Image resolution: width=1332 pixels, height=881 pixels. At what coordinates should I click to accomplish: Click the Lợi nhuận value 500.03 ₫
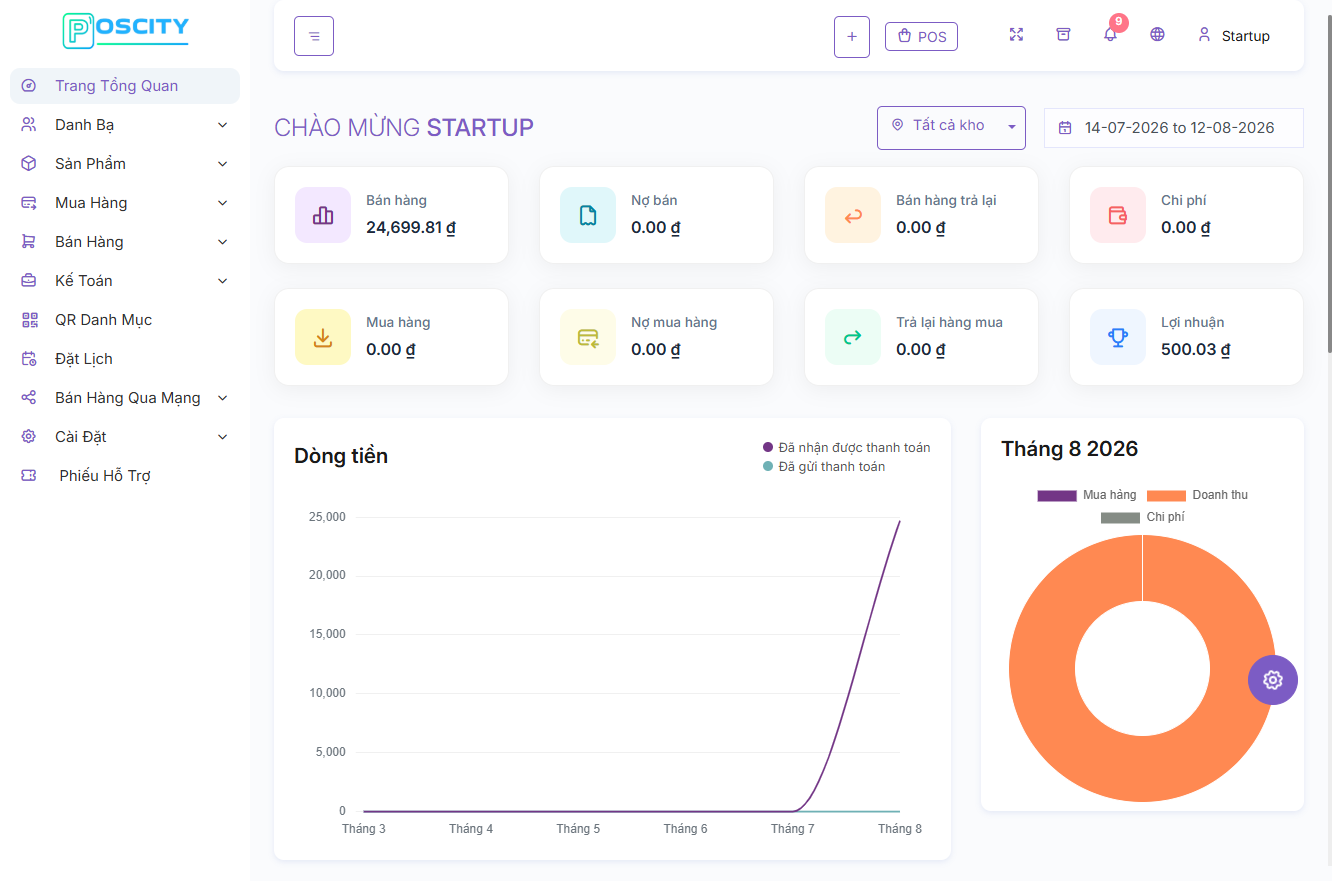(x=1196, y=349)
